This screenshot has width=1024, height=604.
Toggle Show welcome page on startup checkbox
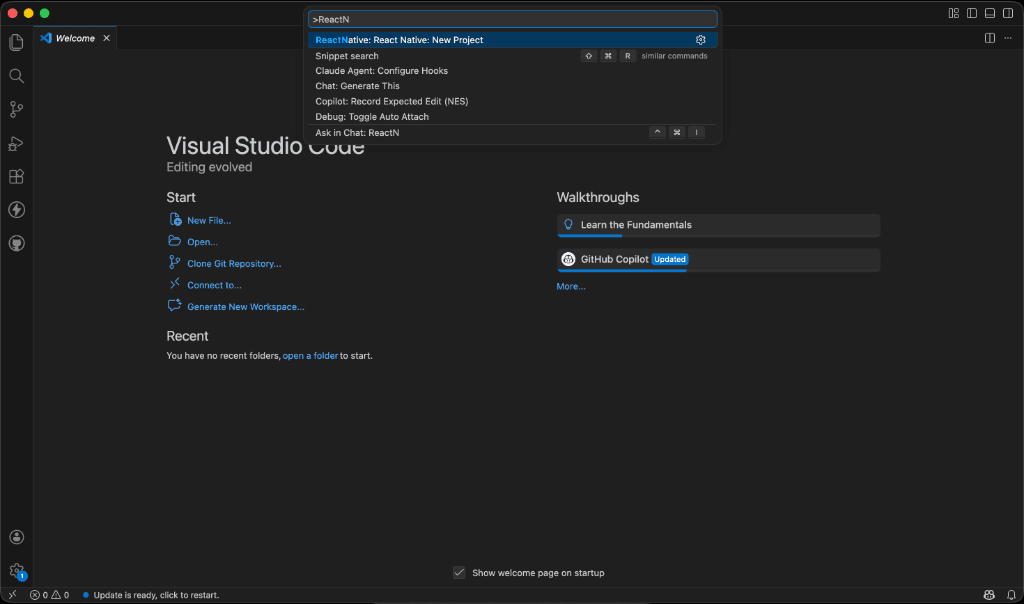click(459, 573)
